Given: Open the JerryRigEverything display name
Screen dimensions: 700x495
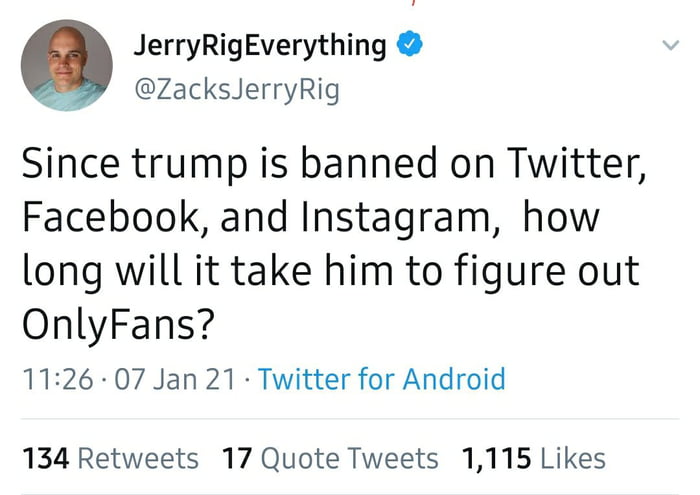Looking at the screenshot, I should click(x=260, y=46).
